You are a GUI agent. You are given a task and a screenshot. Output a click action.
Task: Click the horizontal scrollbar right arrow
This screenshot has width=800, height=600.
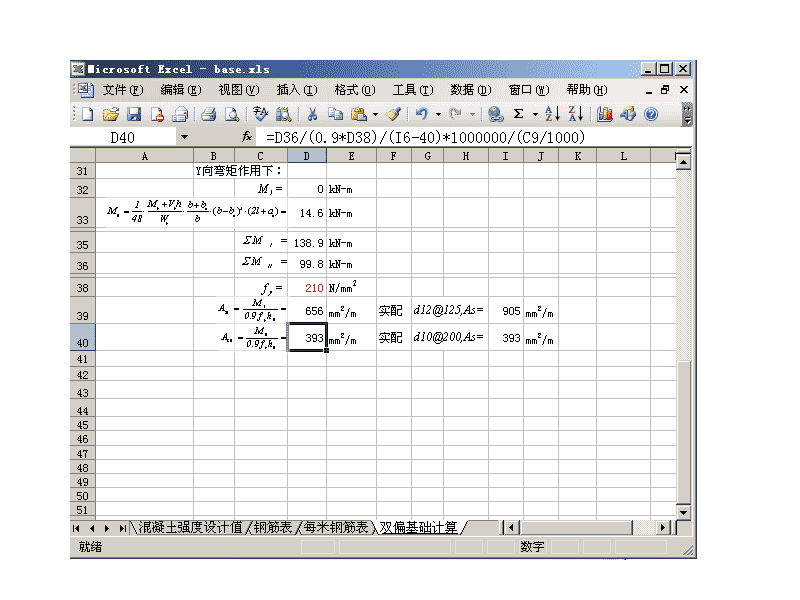pos(663,528)
